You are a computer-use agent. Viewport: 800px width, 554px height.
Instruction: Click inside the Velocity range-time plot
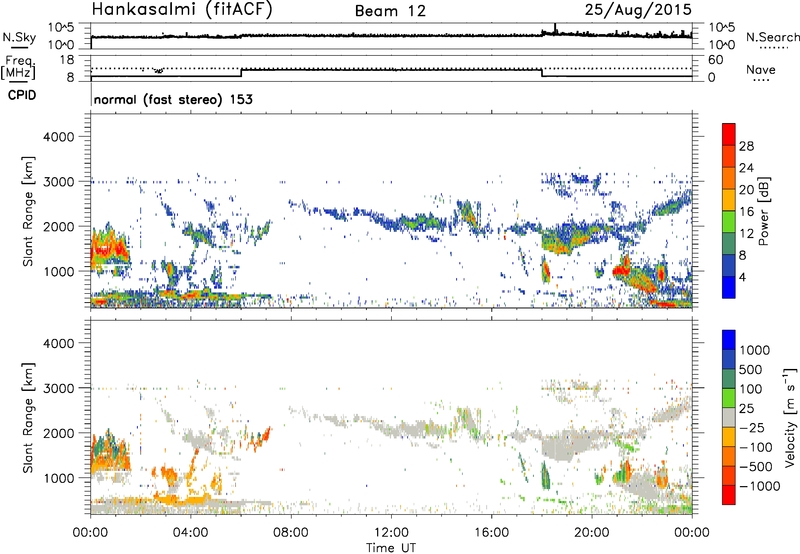[391, 417]
